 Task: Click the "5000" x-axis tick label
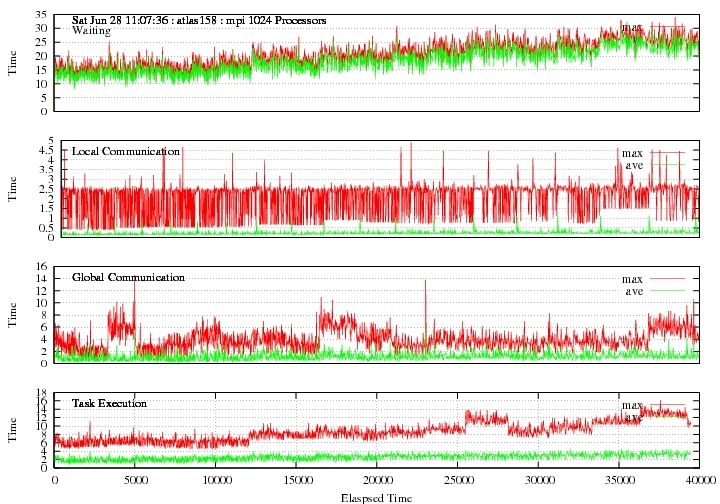coord(135,481)
